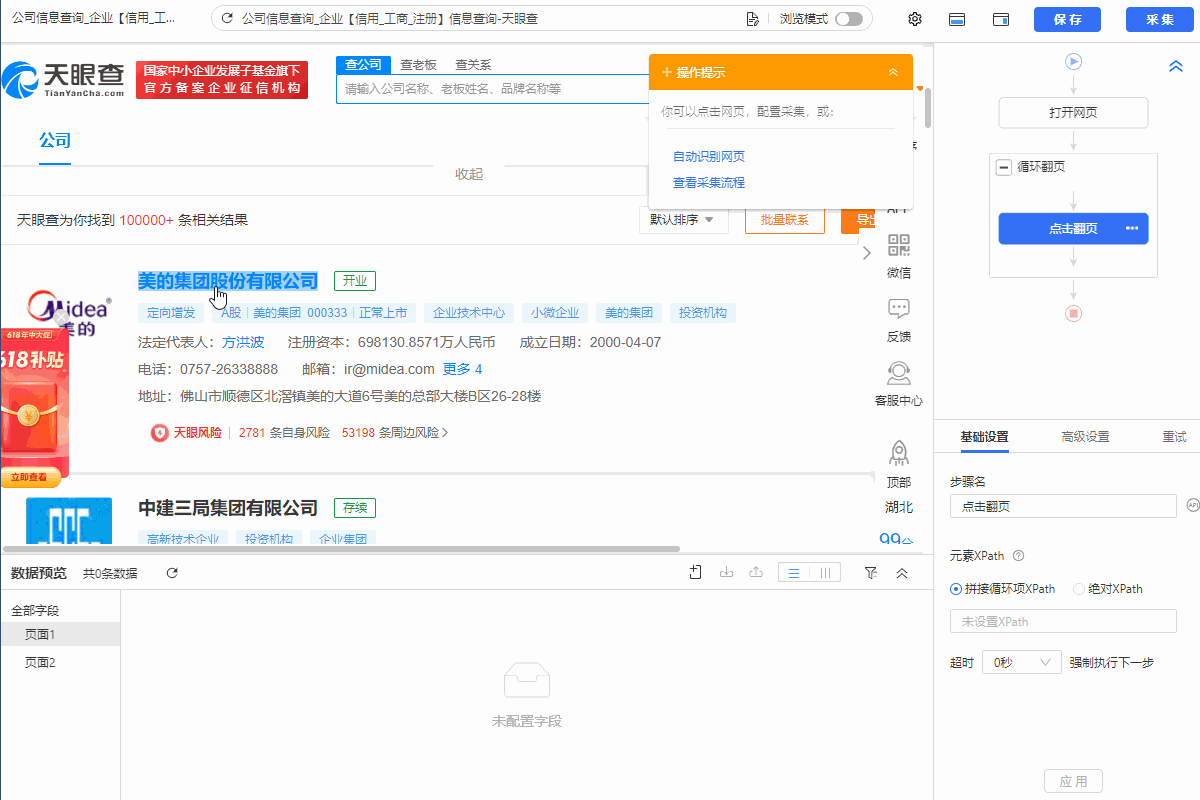Select the 点击翻页 workflow step
Image resolution: width=1200 pixels, height=800 pixels.
coord(1073,228)
